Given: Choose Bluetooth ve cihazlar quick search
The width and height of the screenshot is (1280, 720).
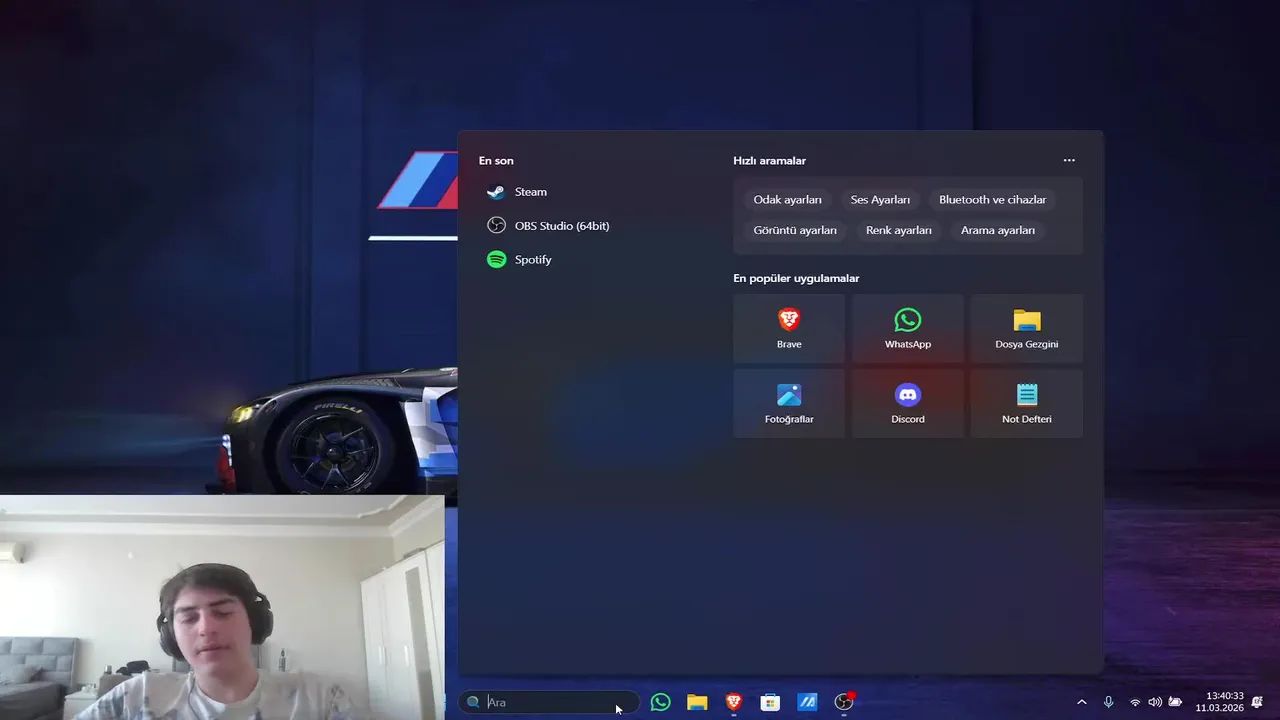Looking at the screenshot, I should [x=993, y=200].
